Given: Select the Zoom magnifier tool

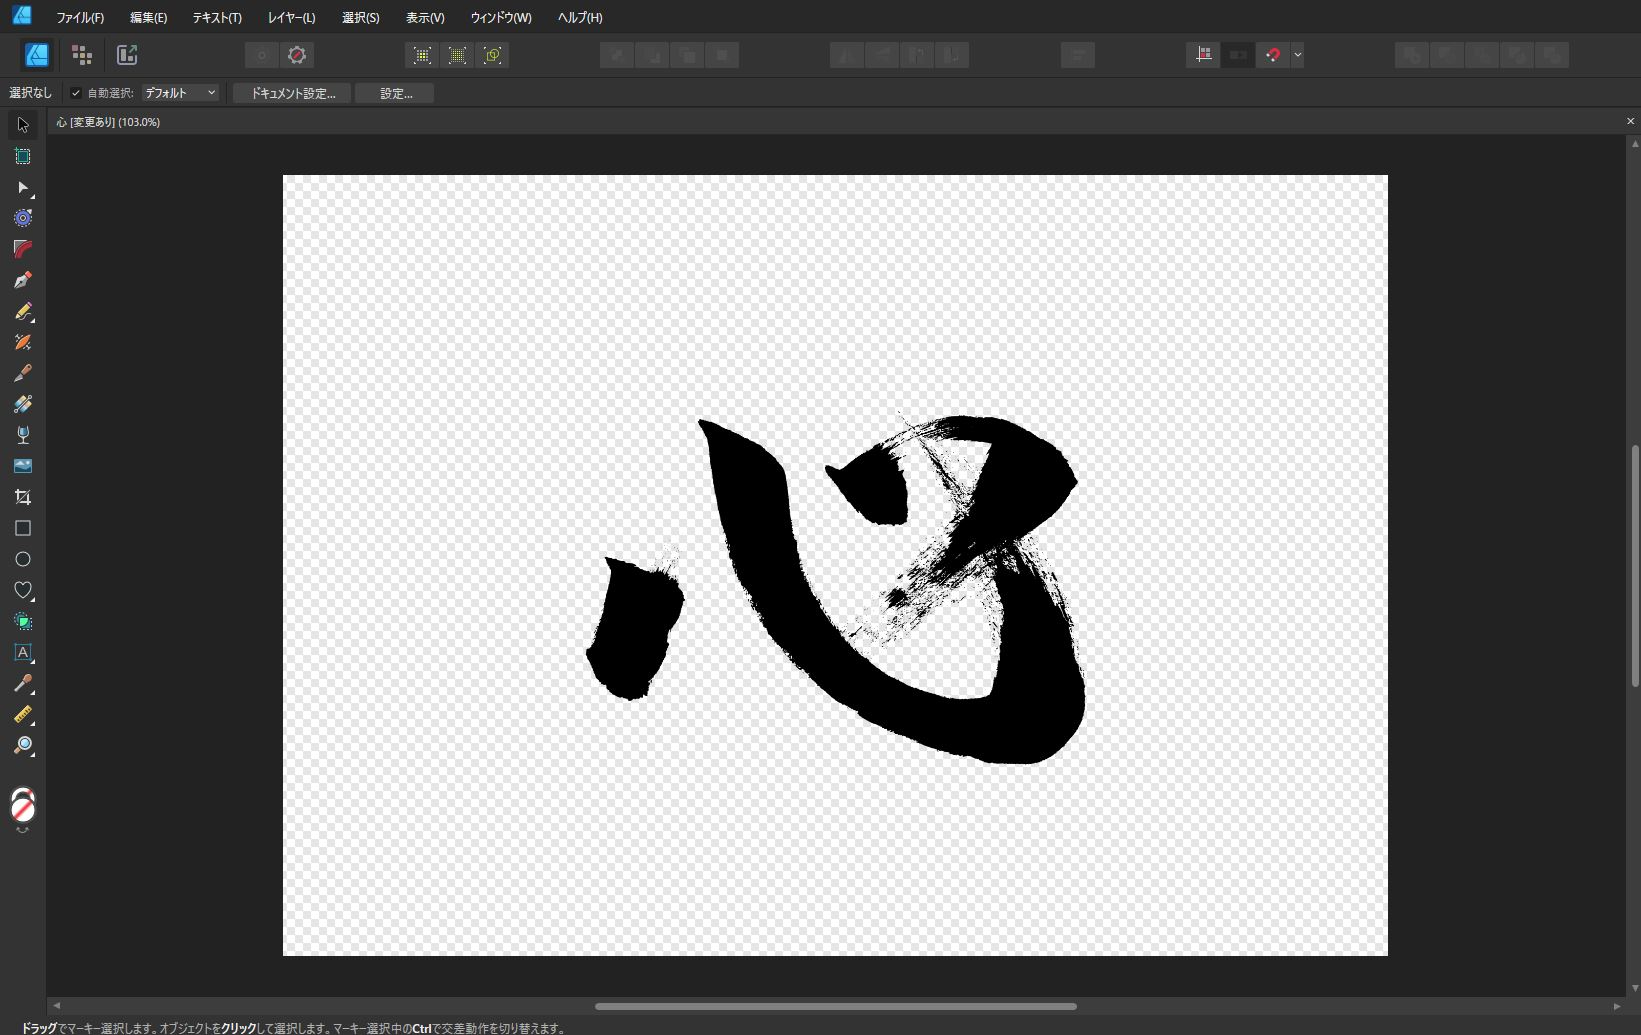Looking at the screenshot, I should tap(23, 745).
